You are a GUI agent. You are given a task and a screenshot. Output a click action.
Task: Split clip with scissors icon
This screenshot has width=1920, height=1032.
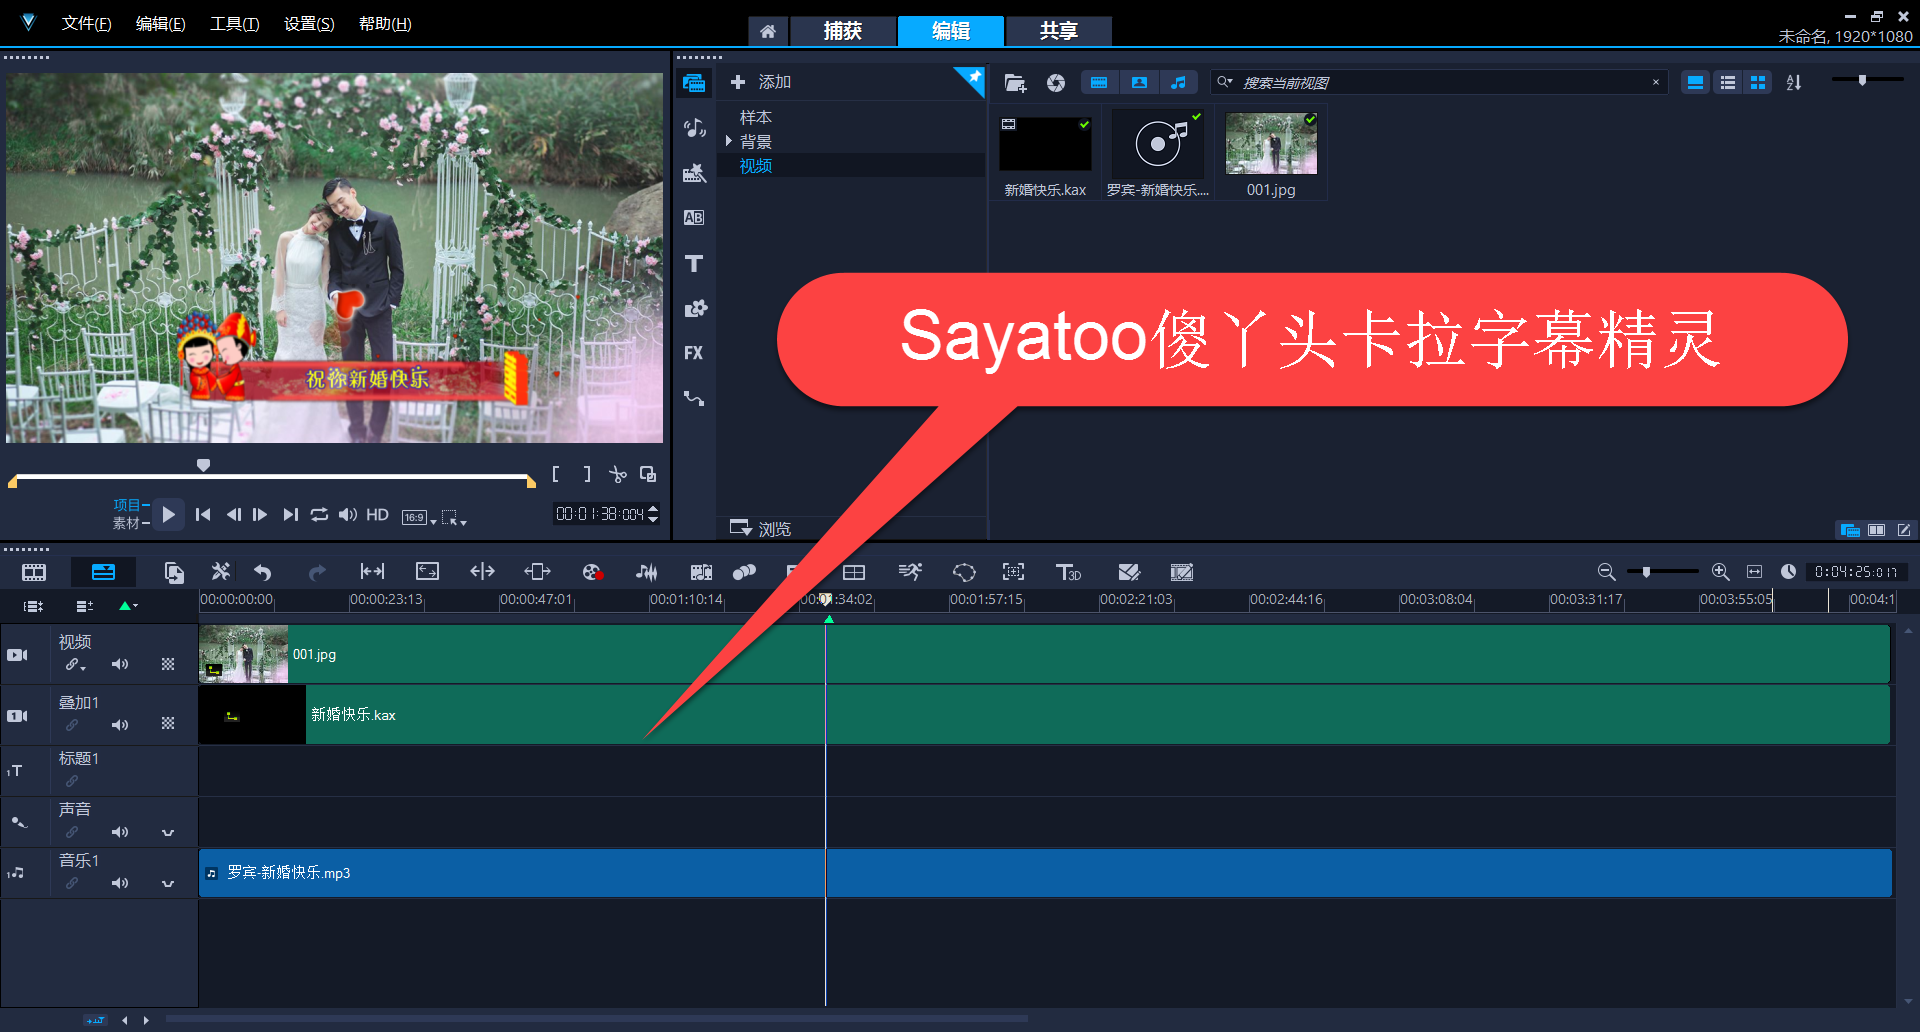[x=617, y=474]
